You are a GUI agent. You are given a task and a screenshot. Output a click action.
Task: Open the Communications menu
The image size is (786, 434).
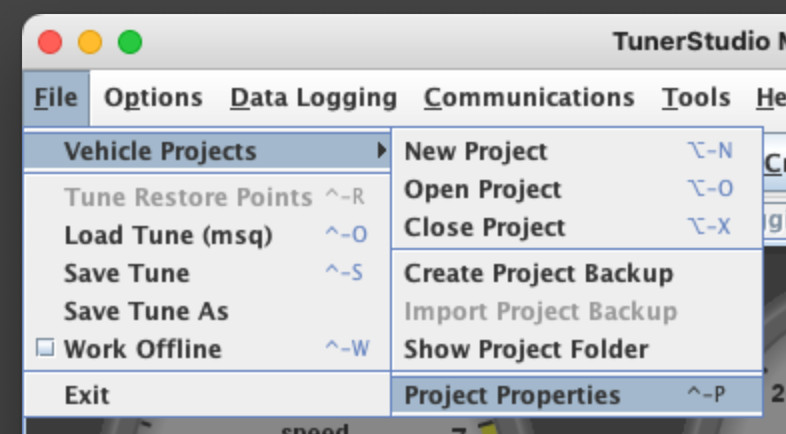(x=528, y=98)
